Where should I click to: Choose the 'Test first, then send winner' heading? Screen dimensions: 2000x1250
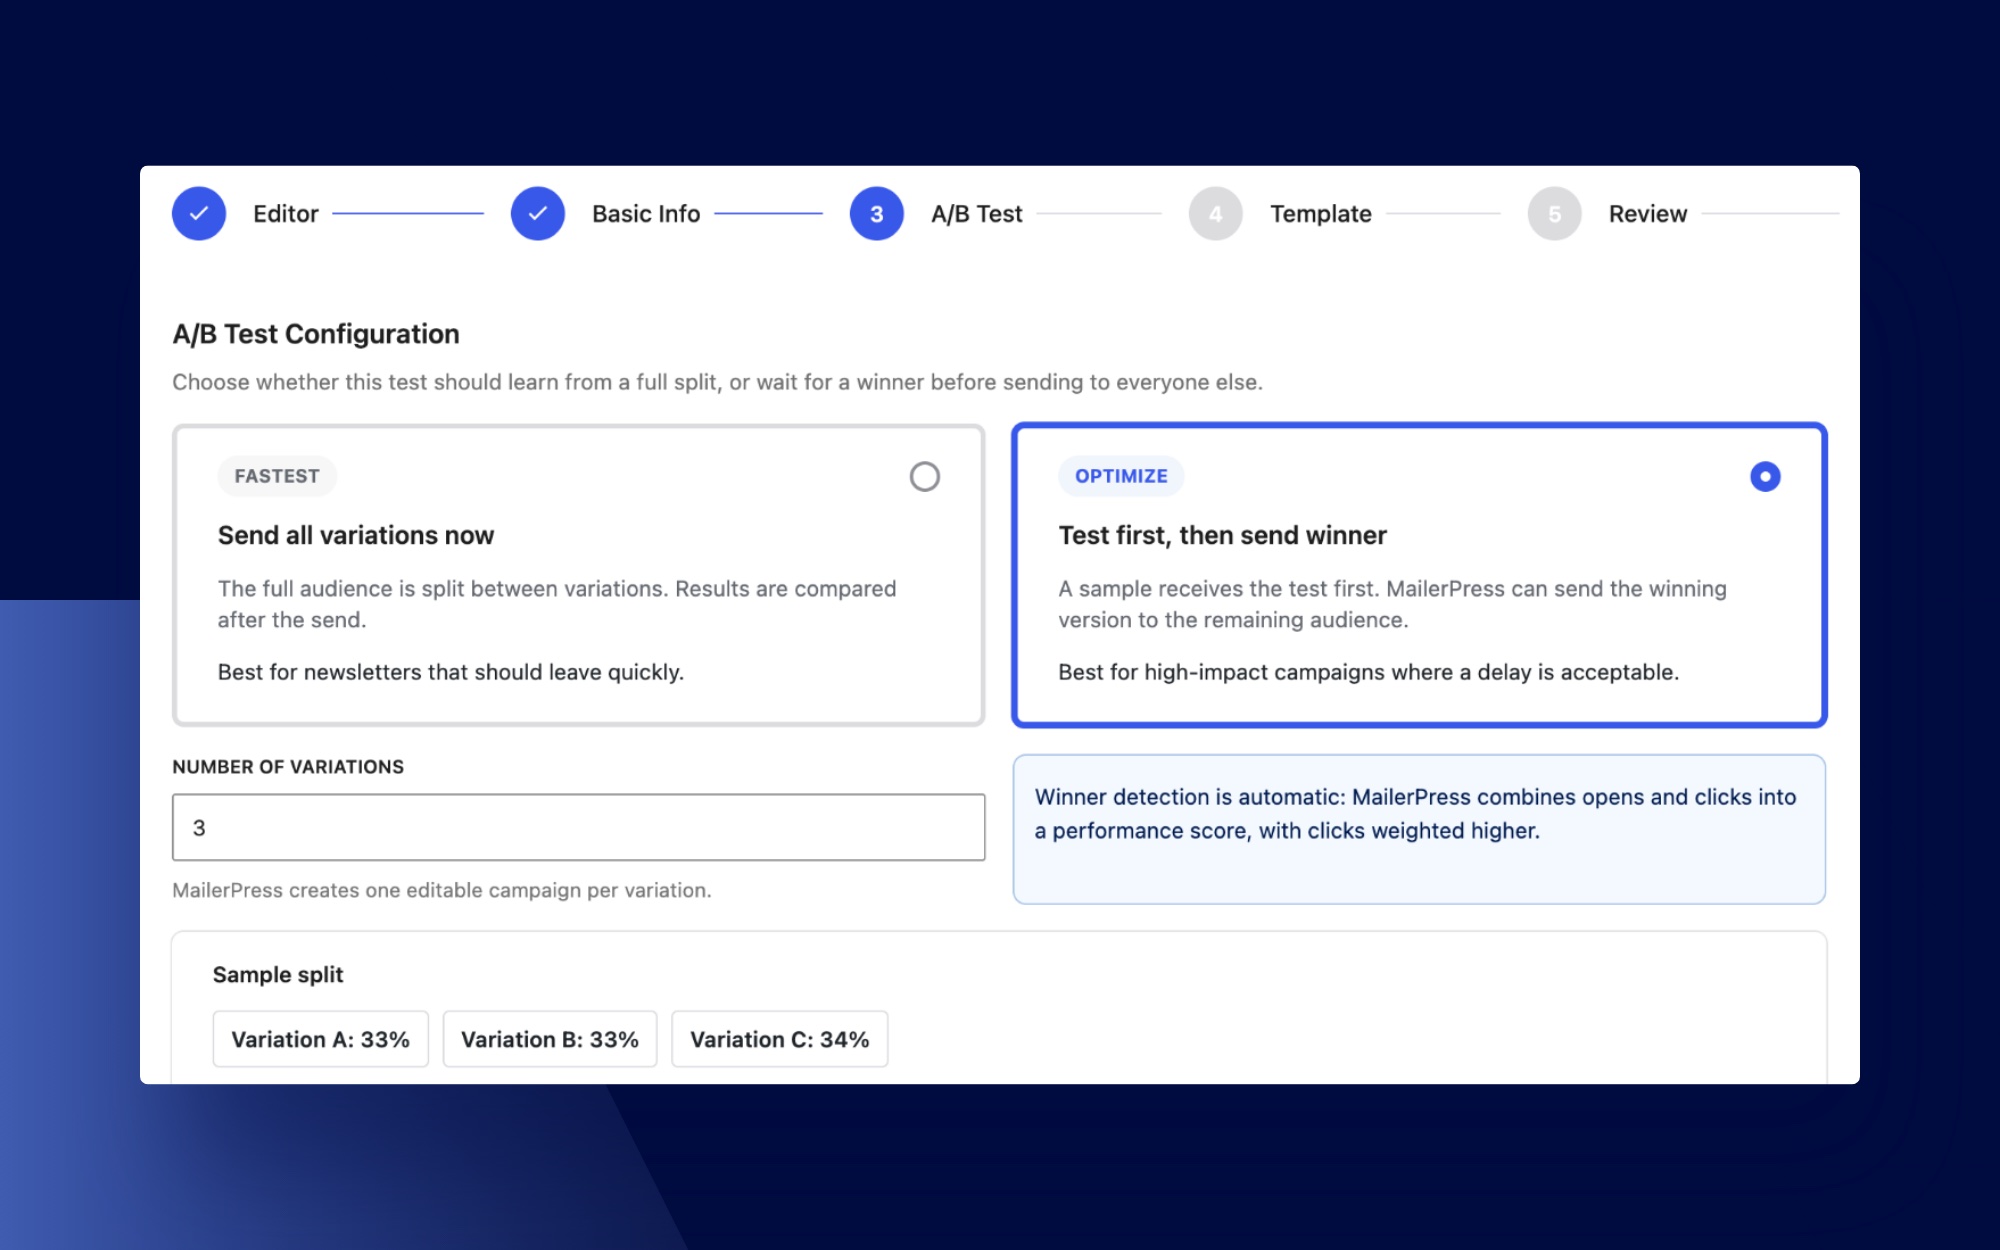pyautogui.click(x=1223, y=535)
